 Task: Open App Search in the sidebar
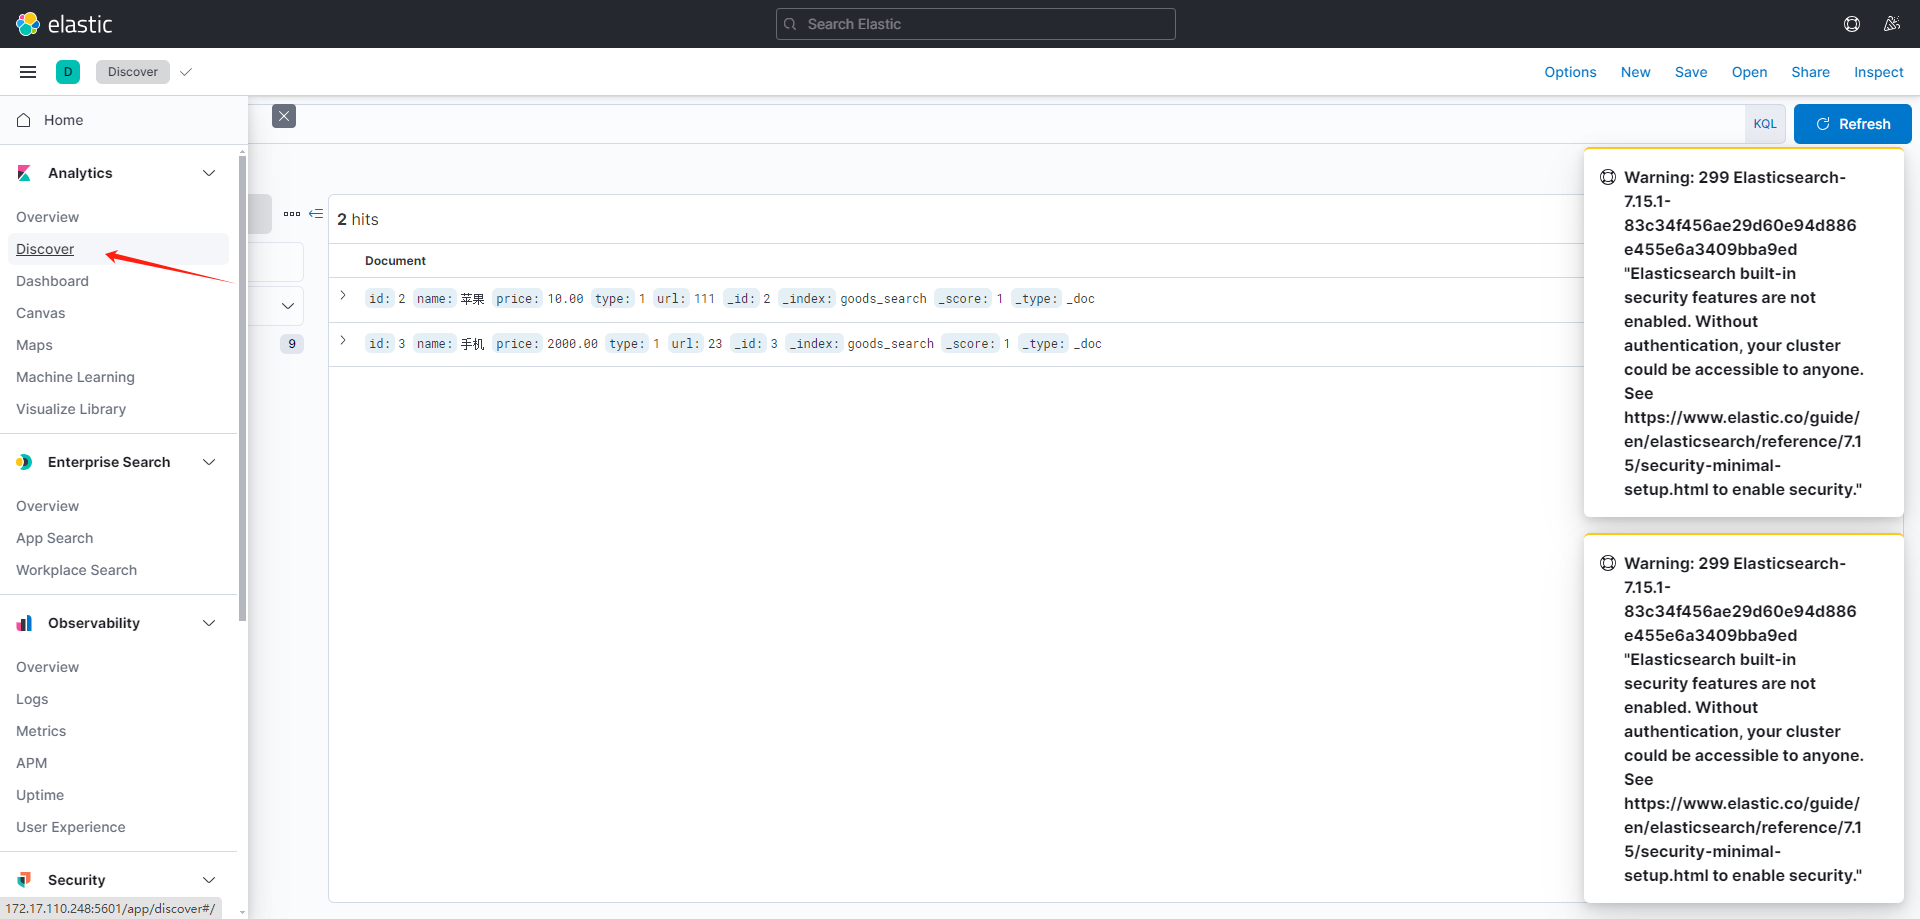(x=54, y=538)
